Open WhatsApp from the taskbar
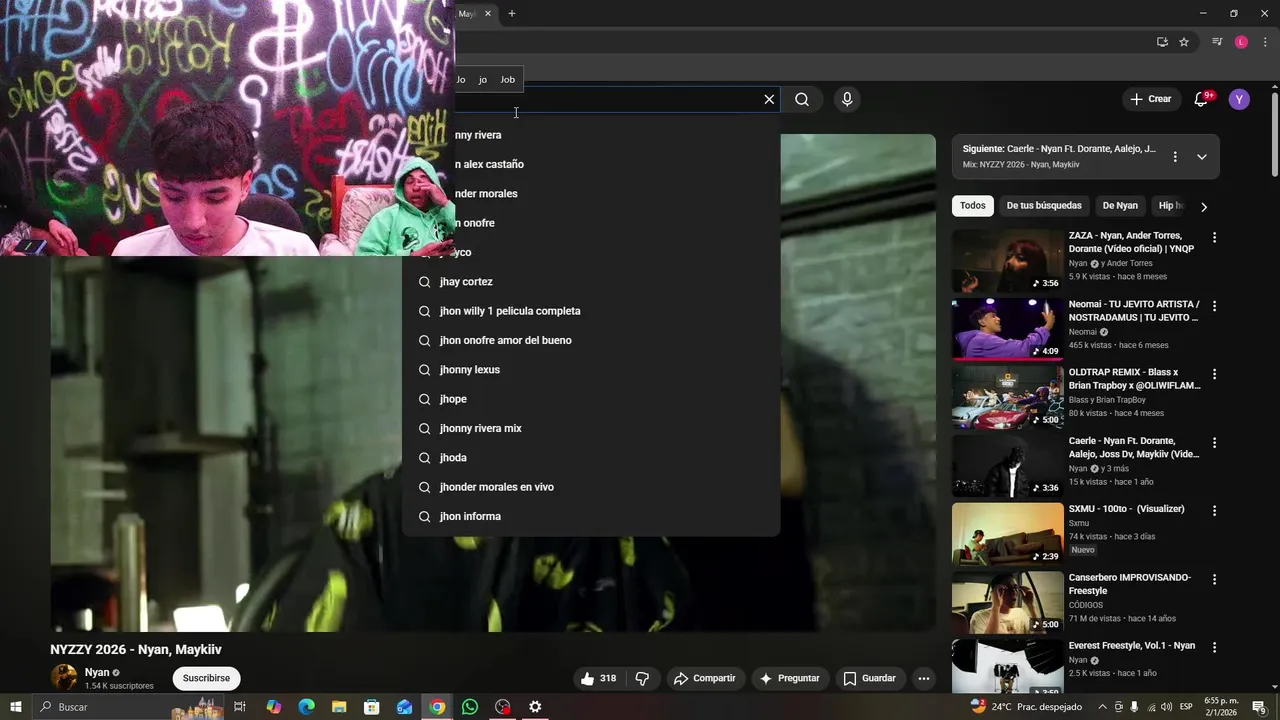This screenshot has width=1280, height=720. pyautogui.click(x=470, y=707)
